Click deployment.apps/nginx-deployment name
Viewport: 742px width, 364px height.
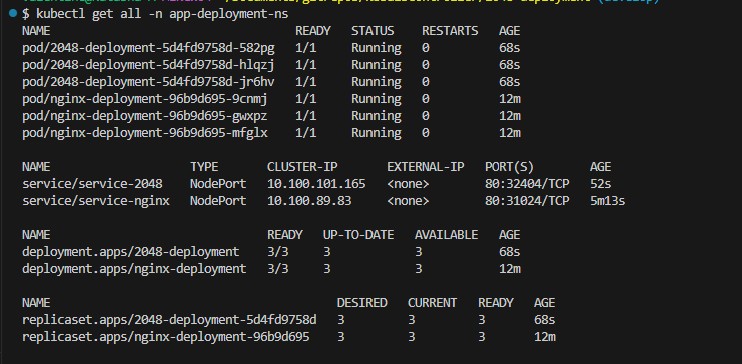point(134,269)
